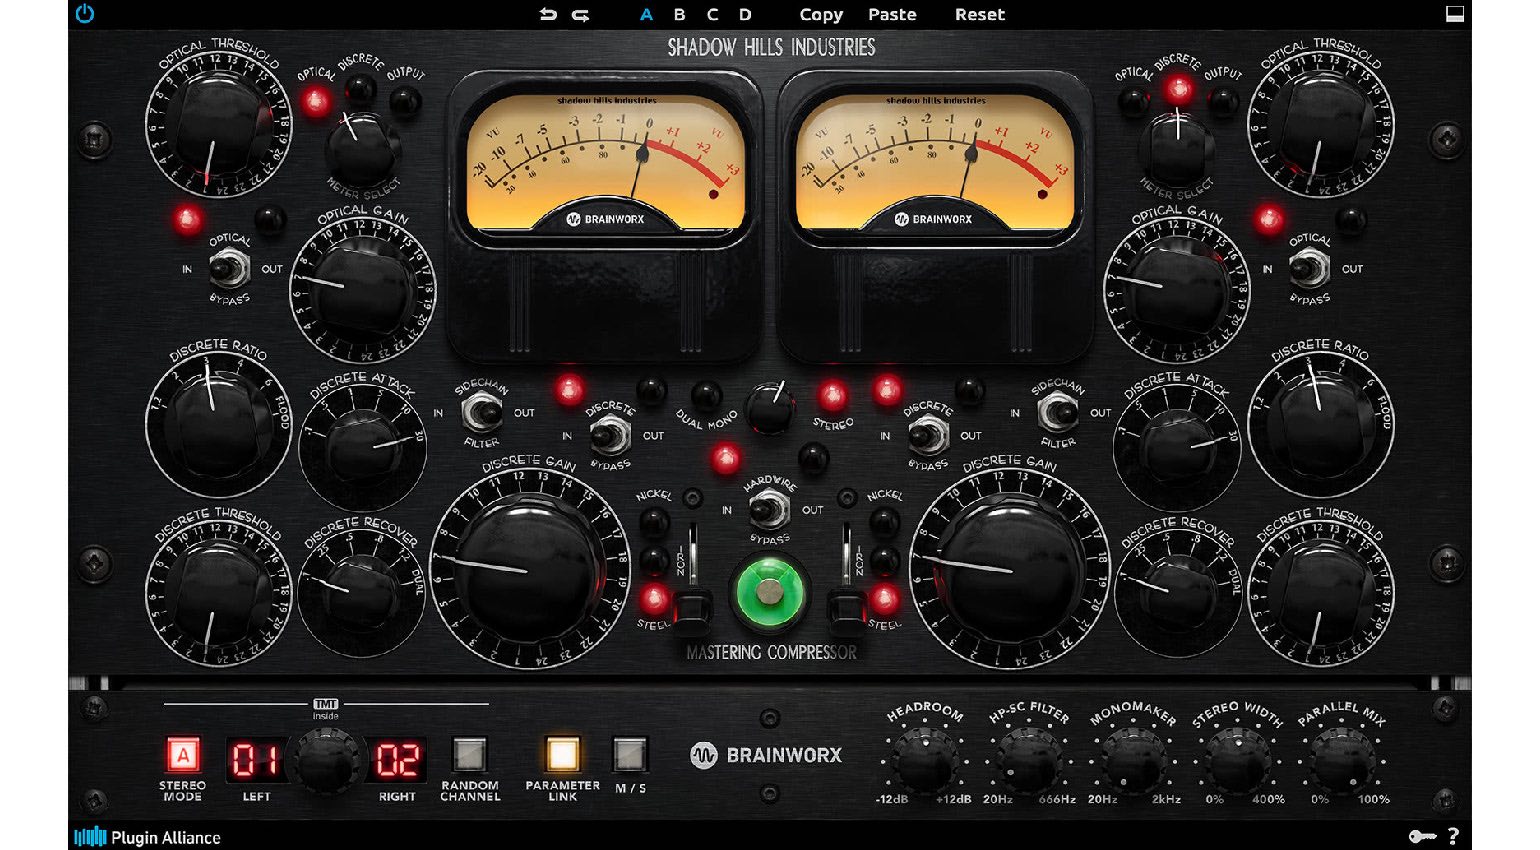The height and width of the screenshot is (850, 1540).
Task: Collapse the plugin window icon at top right
Action: (x=1455, y=14)
